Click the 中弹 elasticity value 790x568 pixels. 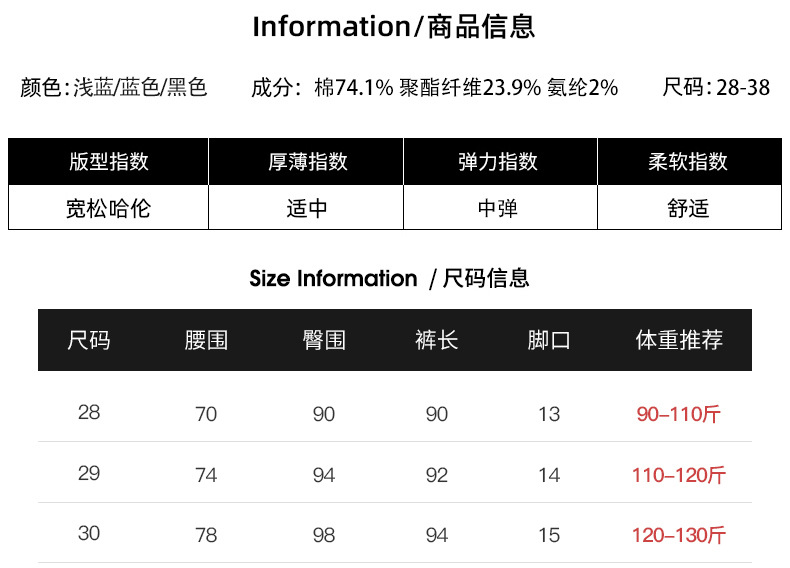click(x=498, y=209)
